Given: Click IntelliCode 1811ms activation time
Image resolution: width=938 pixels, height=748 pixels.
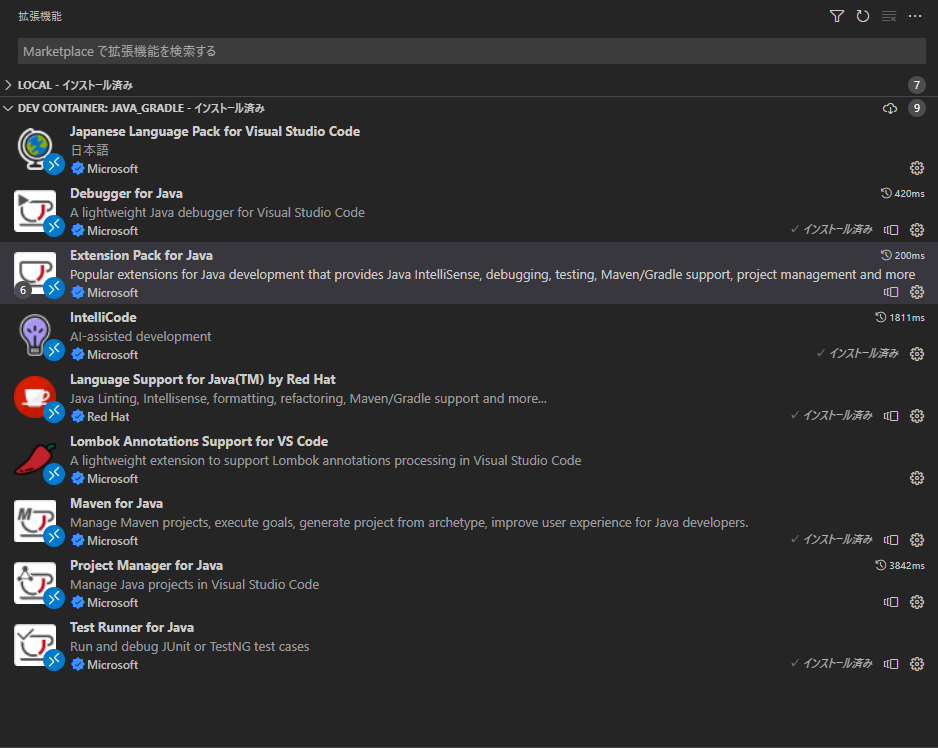Looking at the screenshot, I should point(900,317).
